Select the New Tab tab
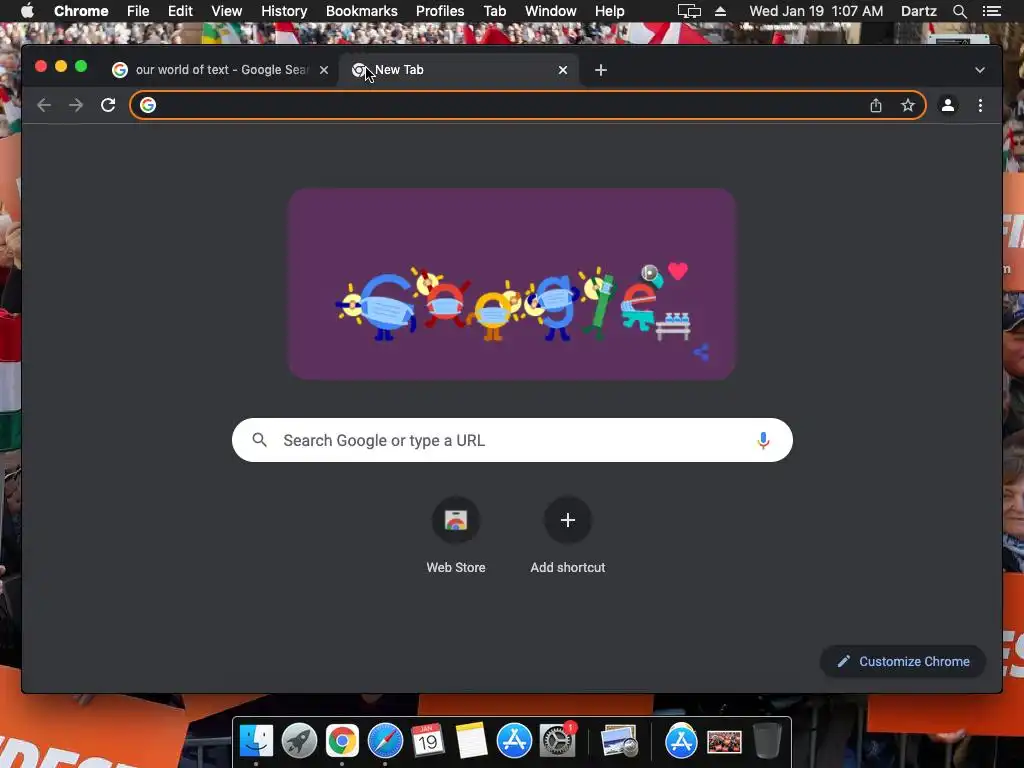Image resolution: width=1024 pixels, height=768 pixels. [x=457, y=70]
